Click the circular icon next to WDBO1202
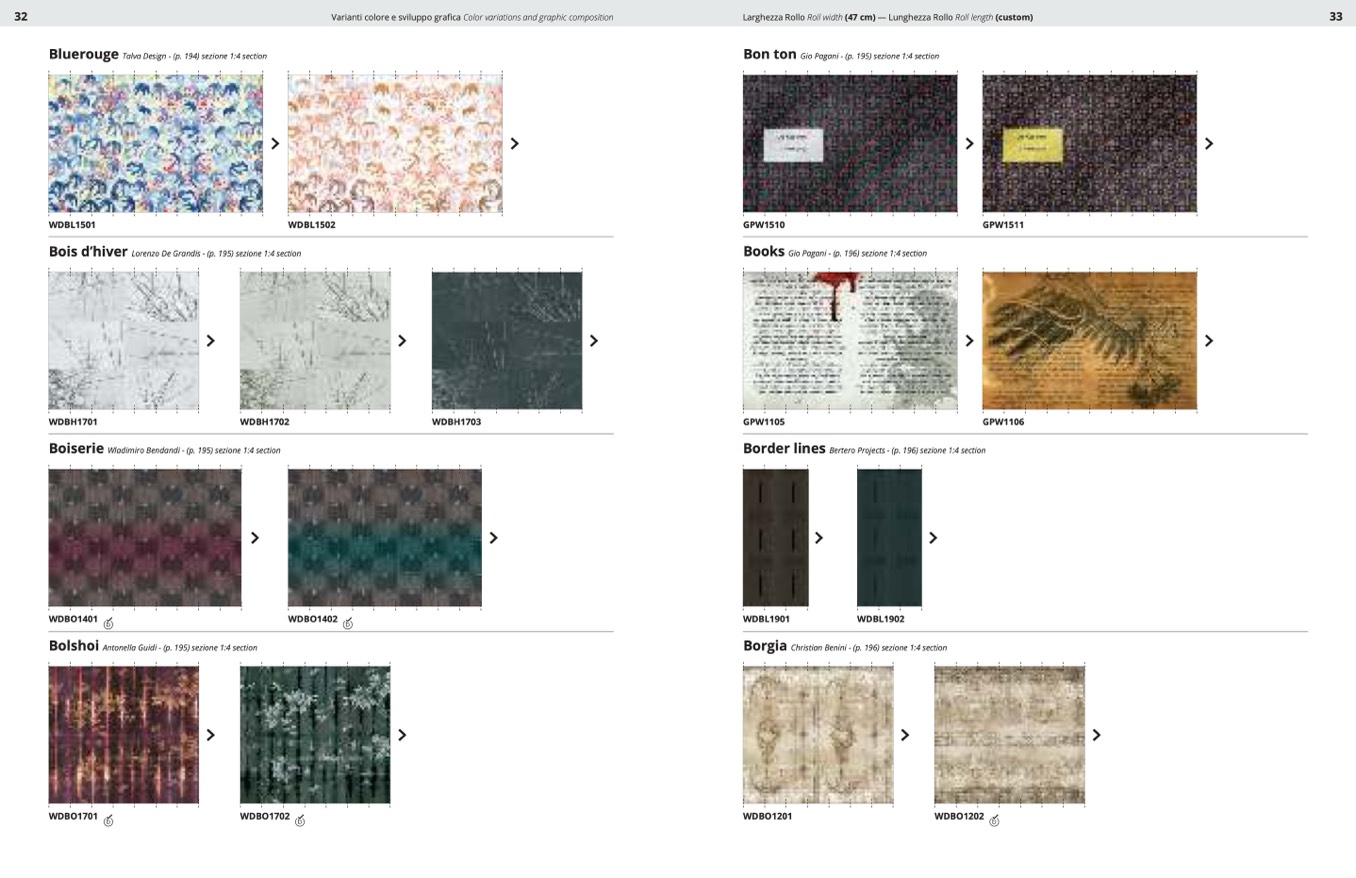The width and height of the screenshot is (1356, 878). 994,821
